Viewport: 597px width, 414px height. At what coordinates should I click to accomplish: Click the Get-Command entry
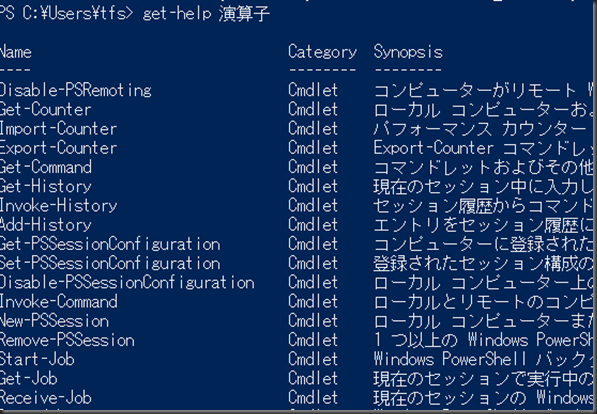[x=46, y=167]
